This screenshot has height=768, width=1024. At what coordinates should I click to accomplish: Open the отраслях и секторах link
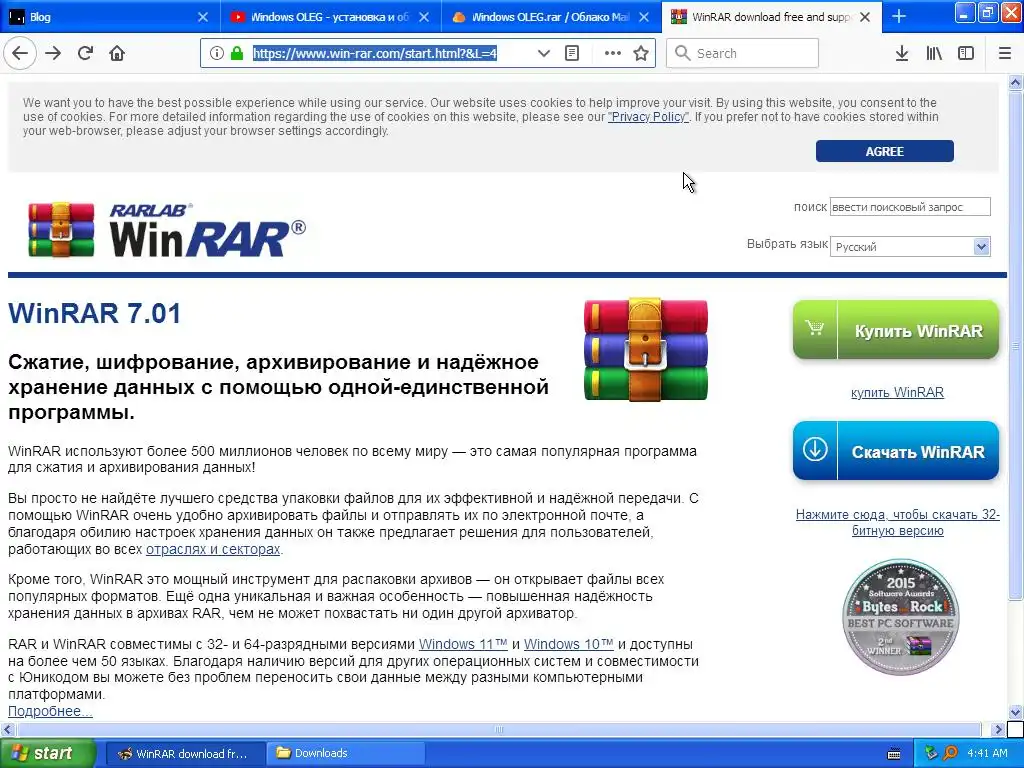tap(213, 549)
